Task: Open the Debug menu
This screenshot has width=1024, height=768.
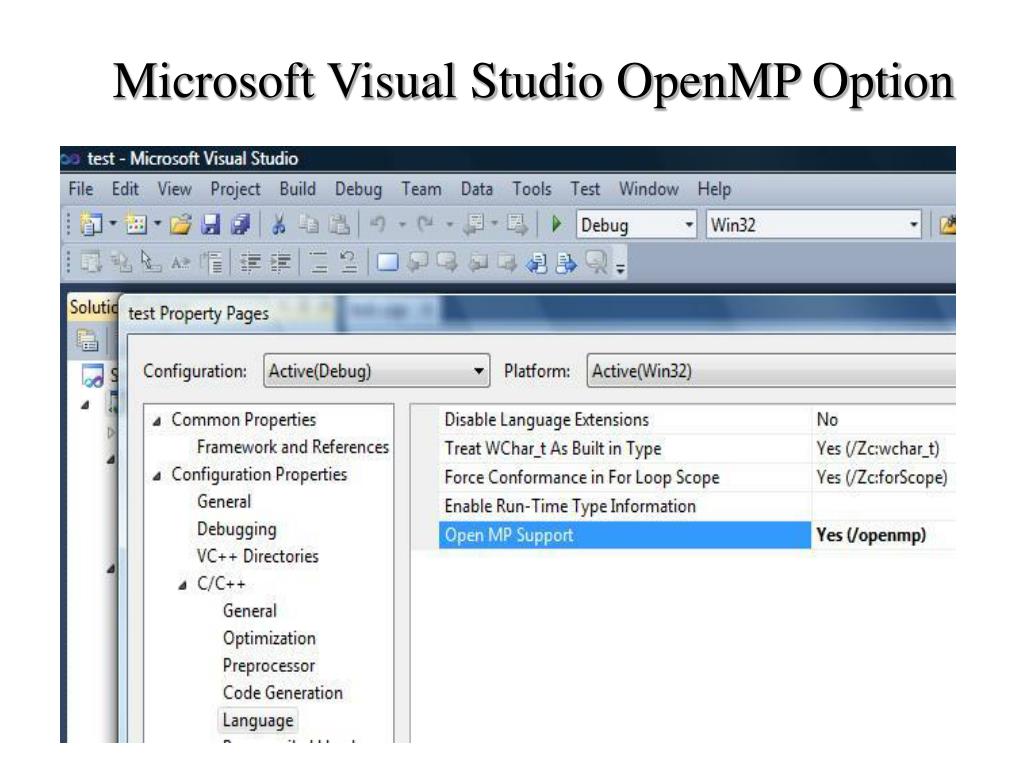Action: [x=359, y=189]
